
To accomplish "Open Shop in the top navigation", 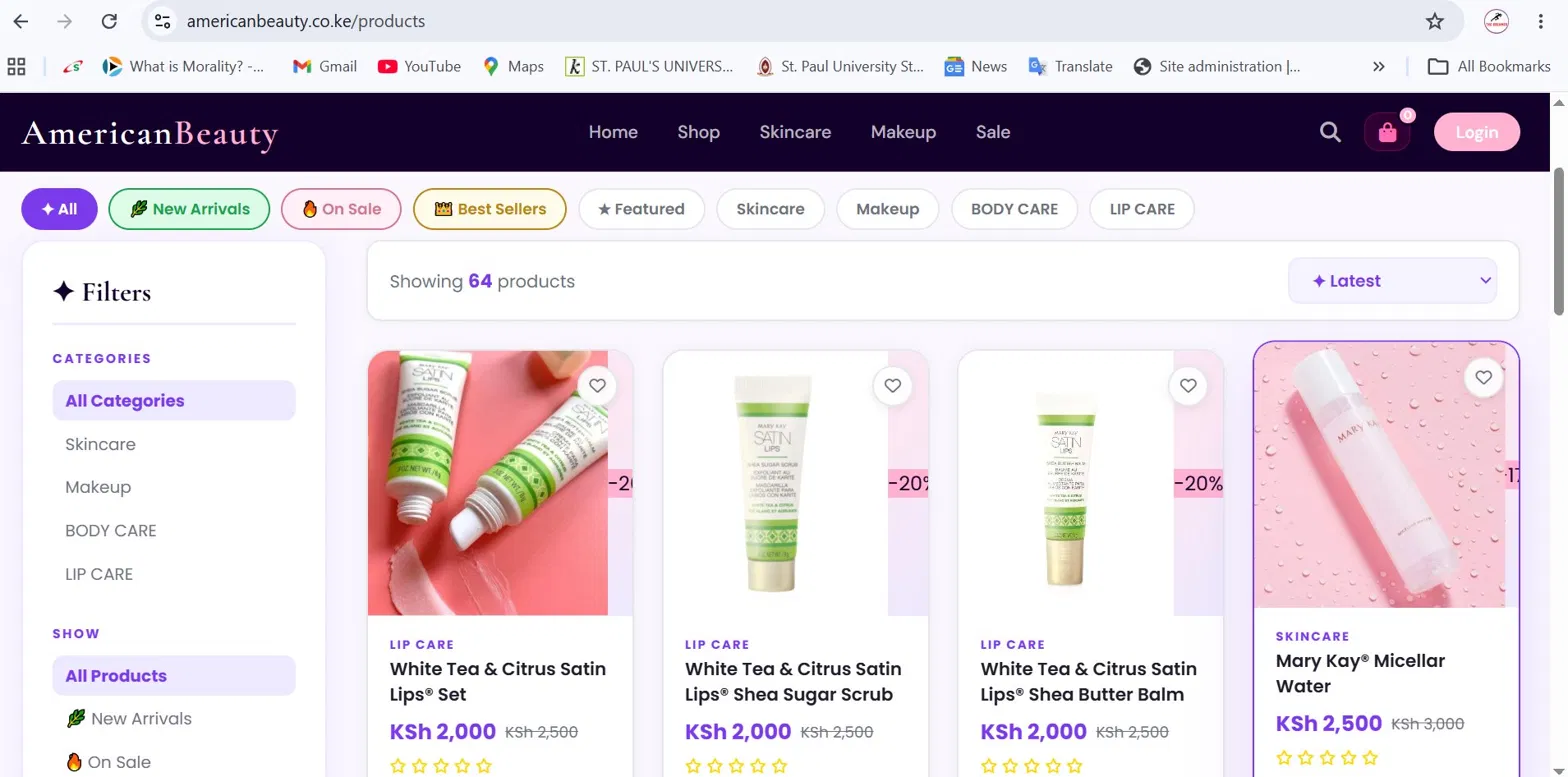I will point(698,132).
